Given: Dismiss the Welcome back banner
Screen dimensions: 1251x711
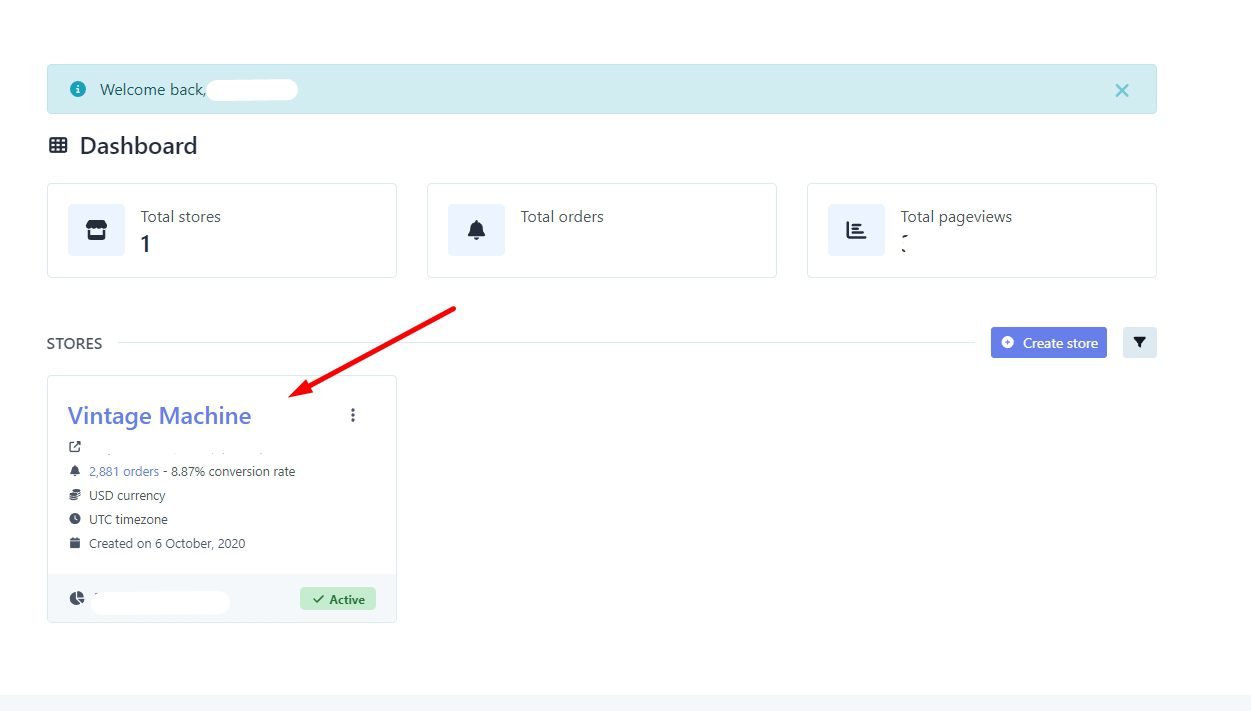Looking at the screenshot, I should [1121, 90].
